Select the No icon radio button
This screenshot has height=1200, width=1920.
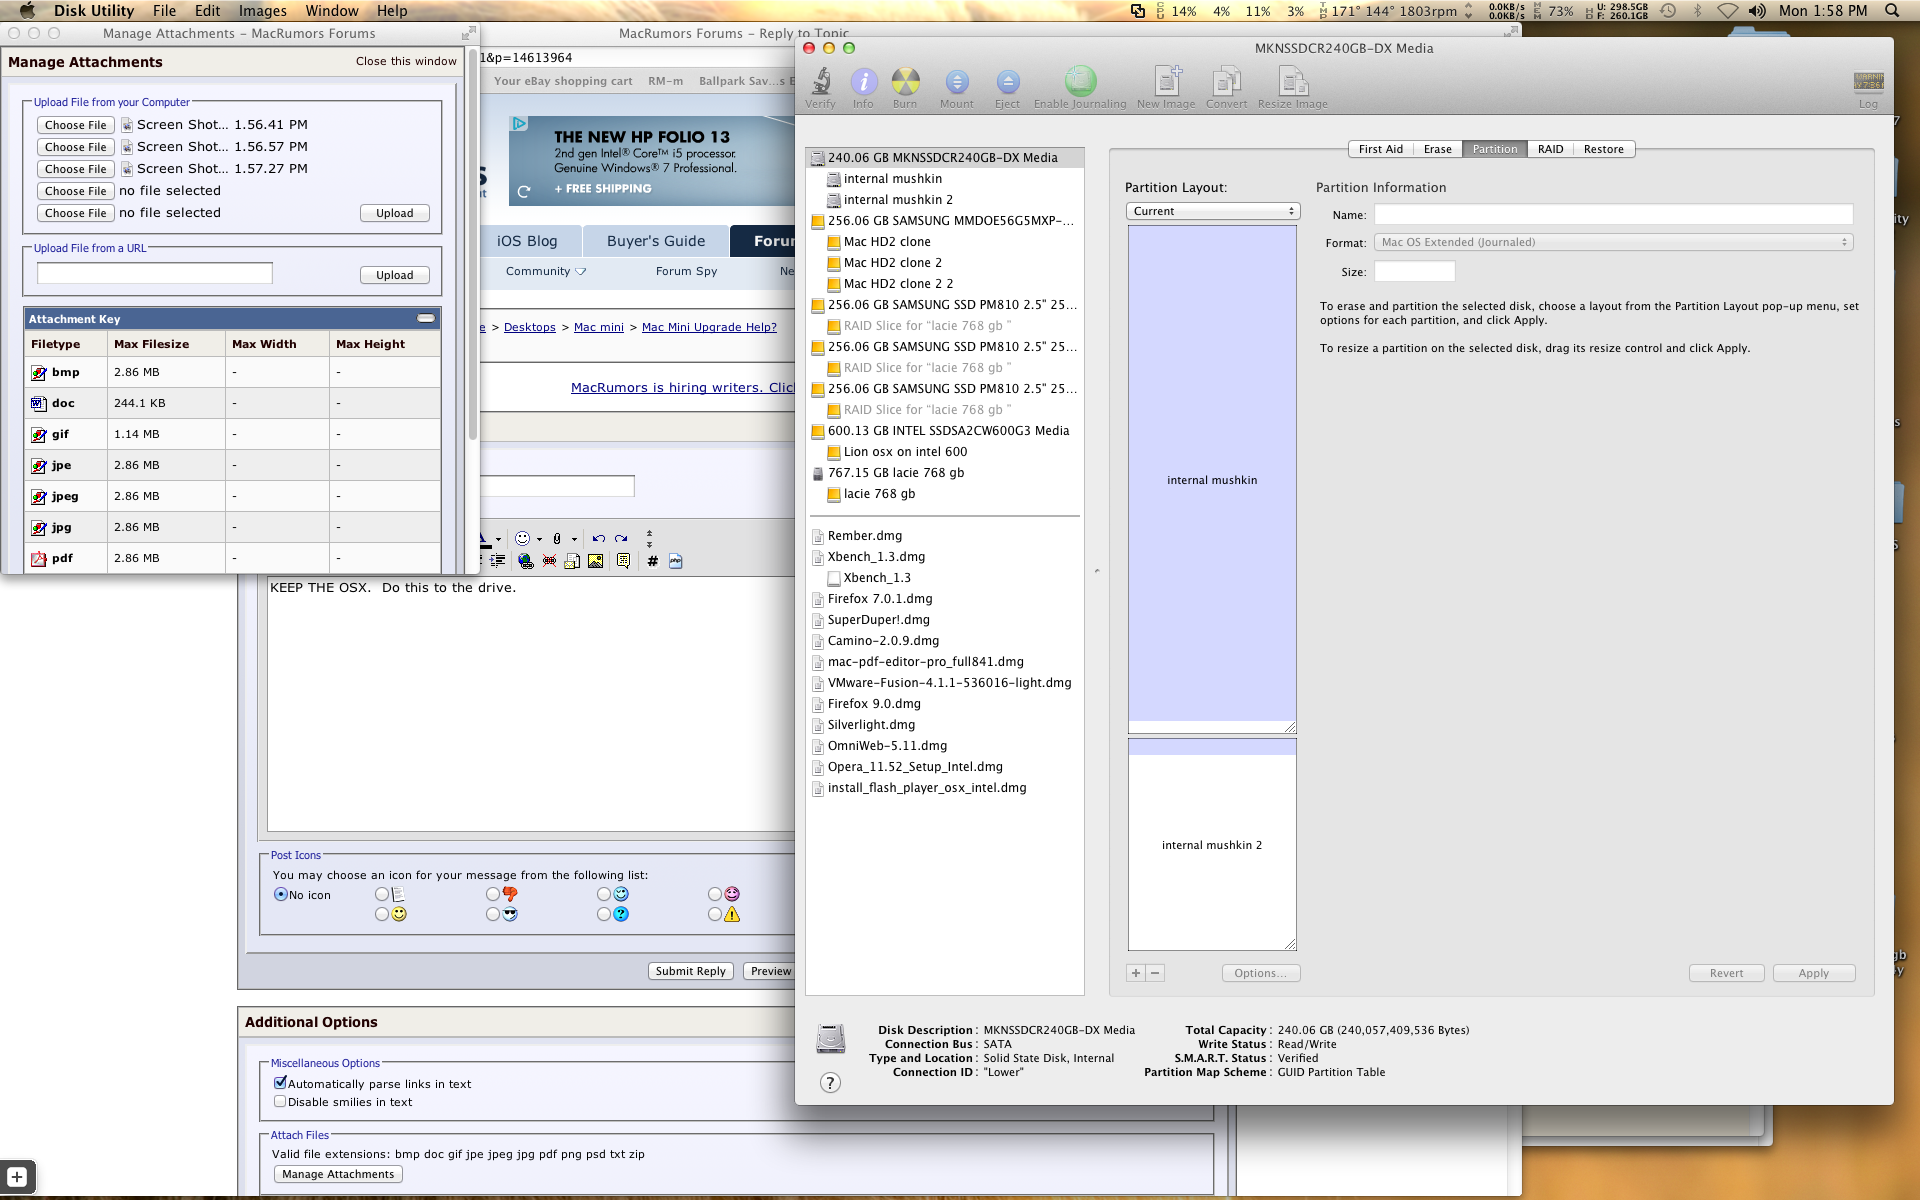pyautogui.click(x=281, y=895)
